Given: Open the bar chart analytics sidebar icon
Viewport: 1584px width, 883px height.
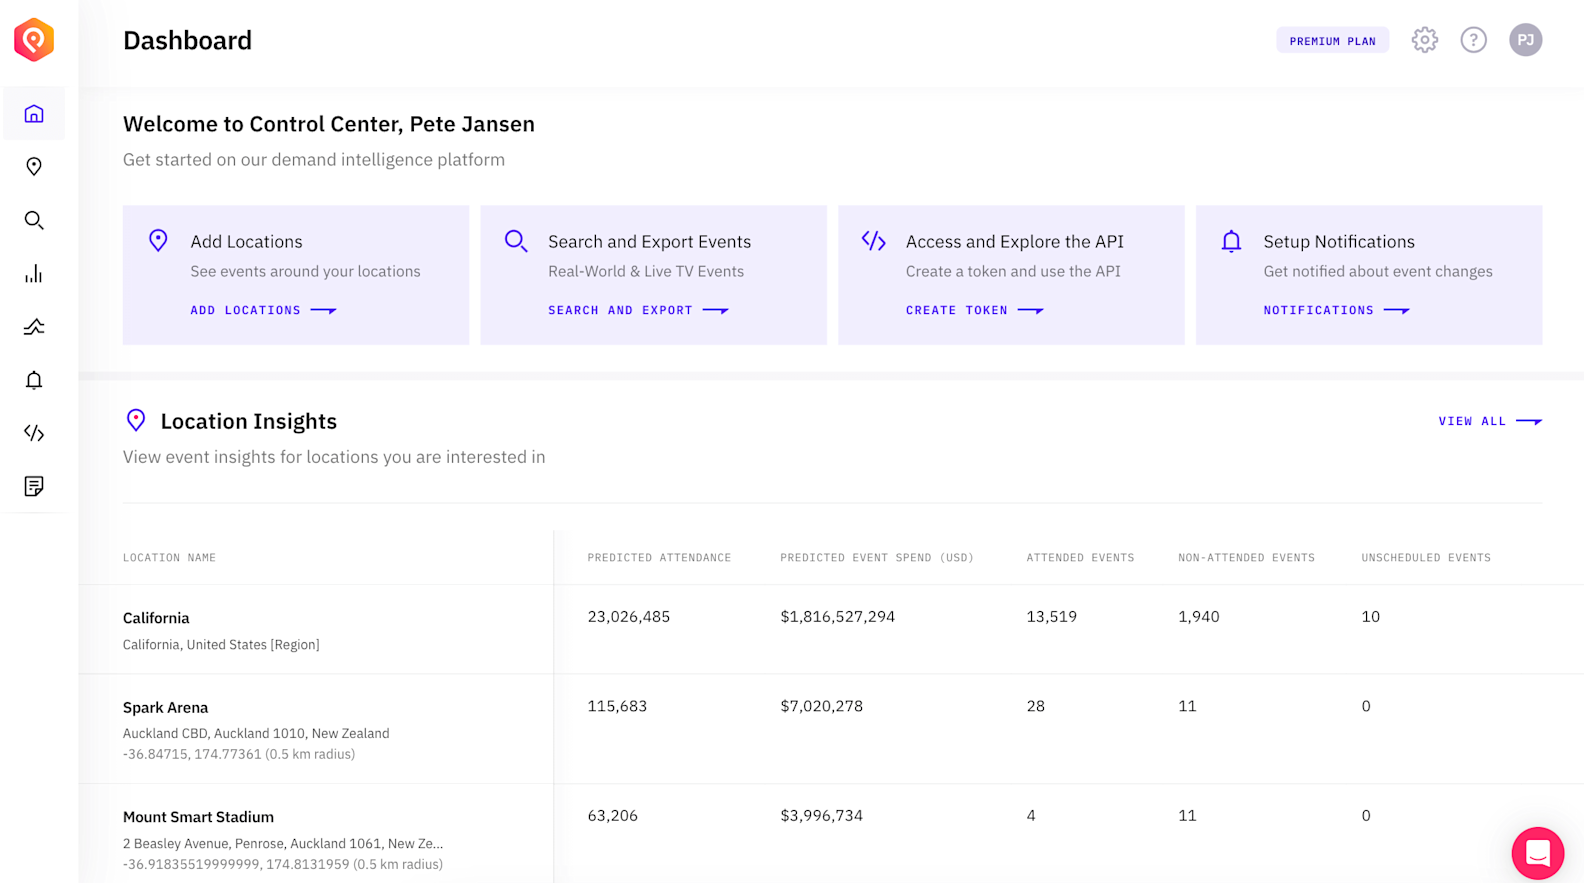Looking at the screenshot, I should (x=34, y=274).
